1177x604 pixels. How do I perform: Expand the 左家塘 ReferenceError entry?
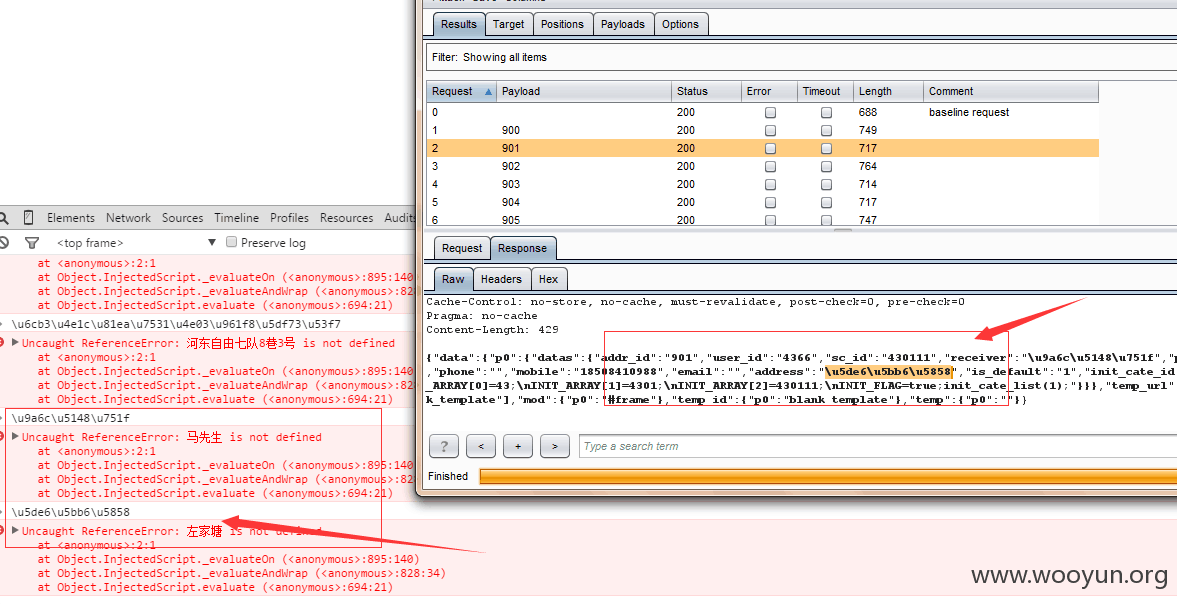tap(15, 530)
